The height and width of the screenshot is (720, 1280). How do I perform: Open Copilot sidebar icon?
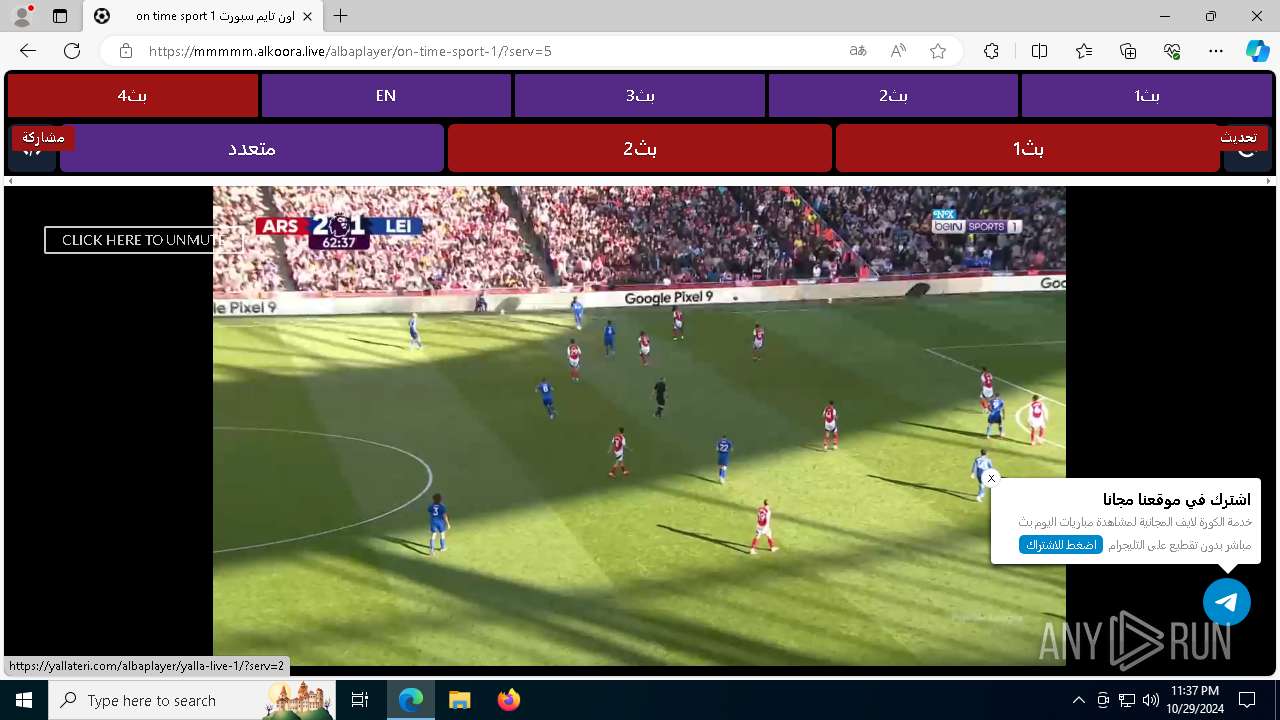[1257, 51]
